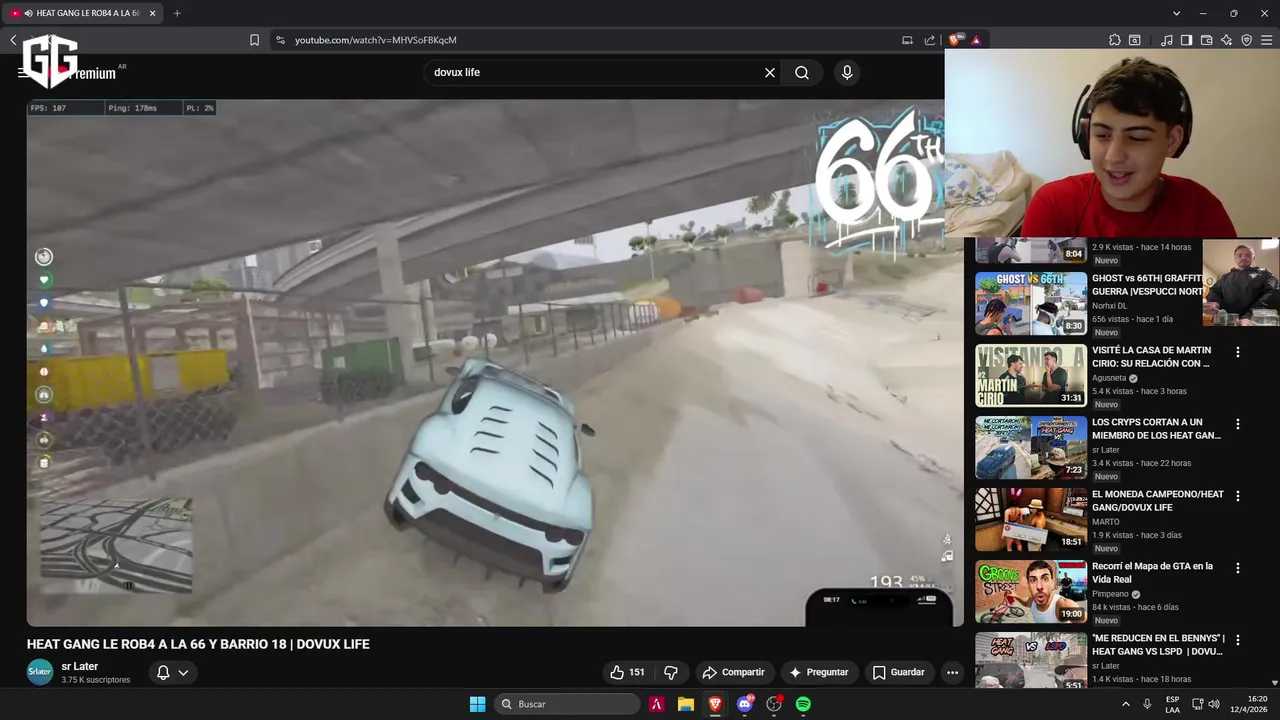This screenshot has height=720, width=1280.
Task: Dislike the video
Action: click(671, 672)
